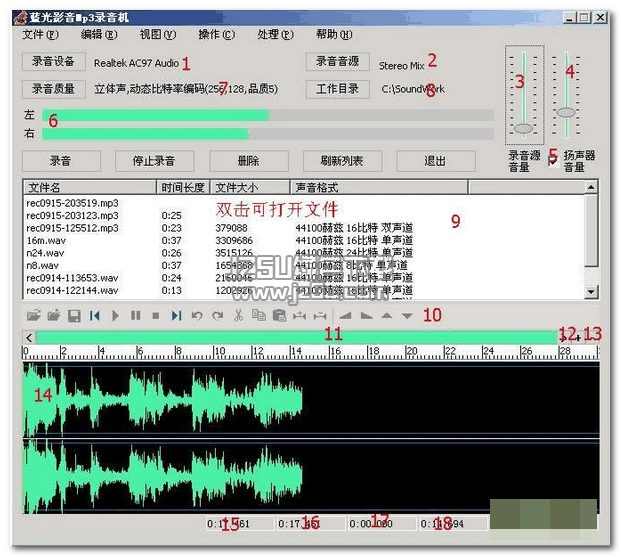Sort by the 声音格式 column header
Screen dimensions: 621x557
(x=379, y=187)
